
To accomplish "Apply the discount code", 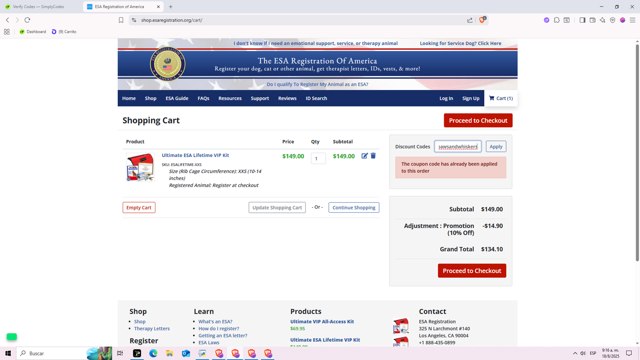I will pyautogui.click(x=496, y=147).
